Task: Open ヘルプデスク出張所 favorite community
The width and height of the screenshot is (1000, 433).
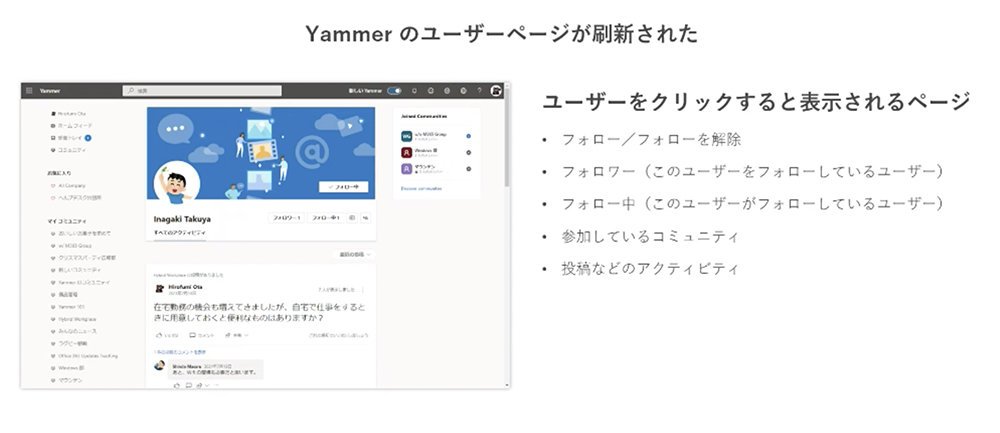Action: click(75, 198)
